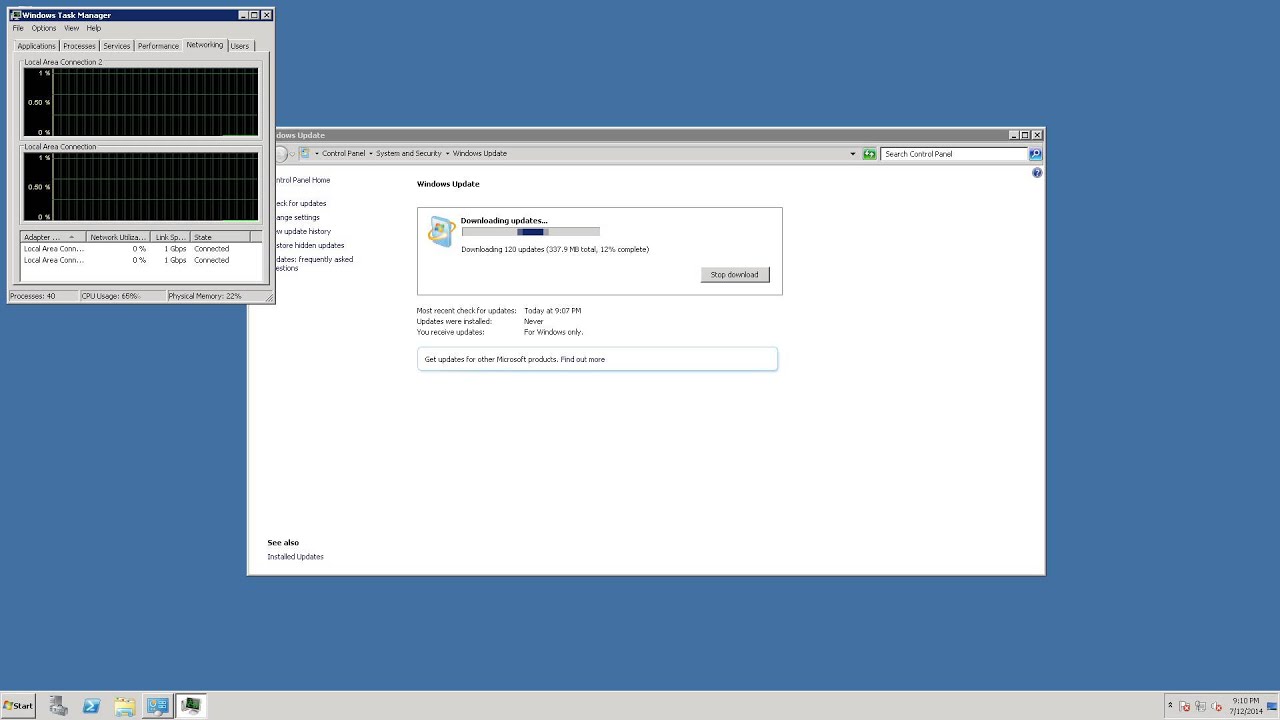
Task: Open Task Manager Options menu
Action: click(43, 28)
